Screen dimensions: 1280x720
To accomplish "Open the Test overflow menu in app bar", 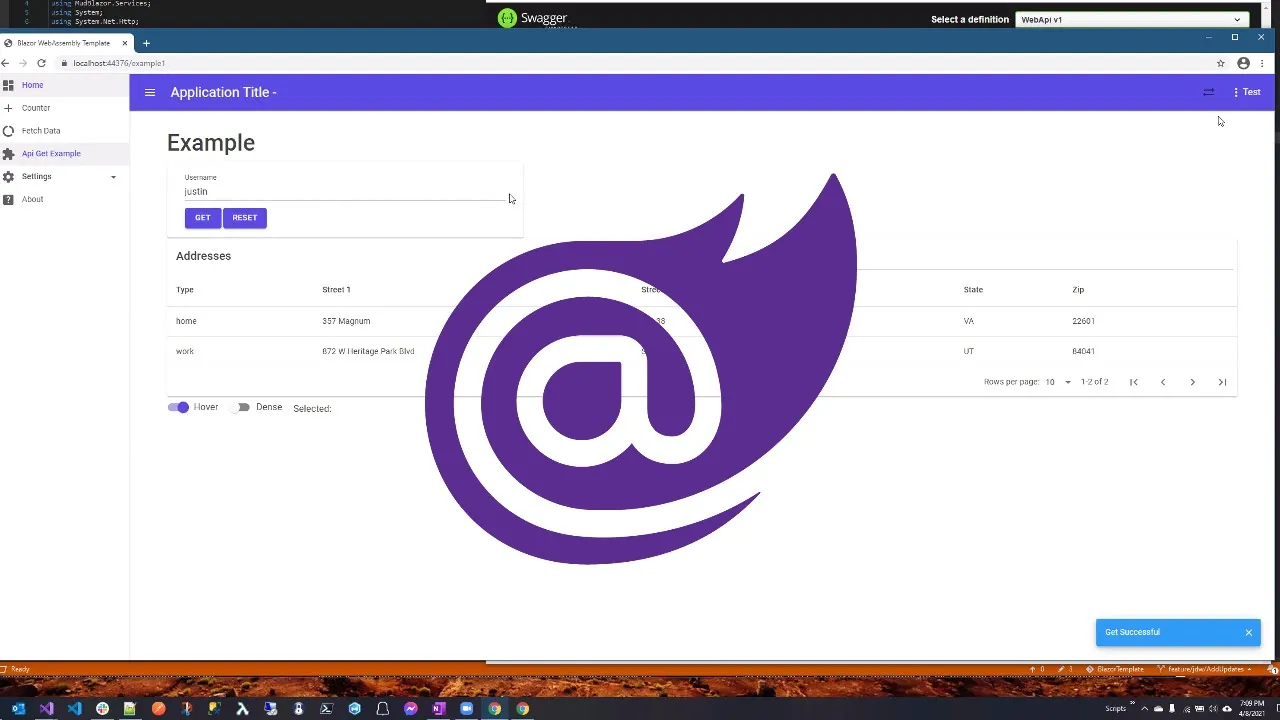I will tap(1246, 92).
